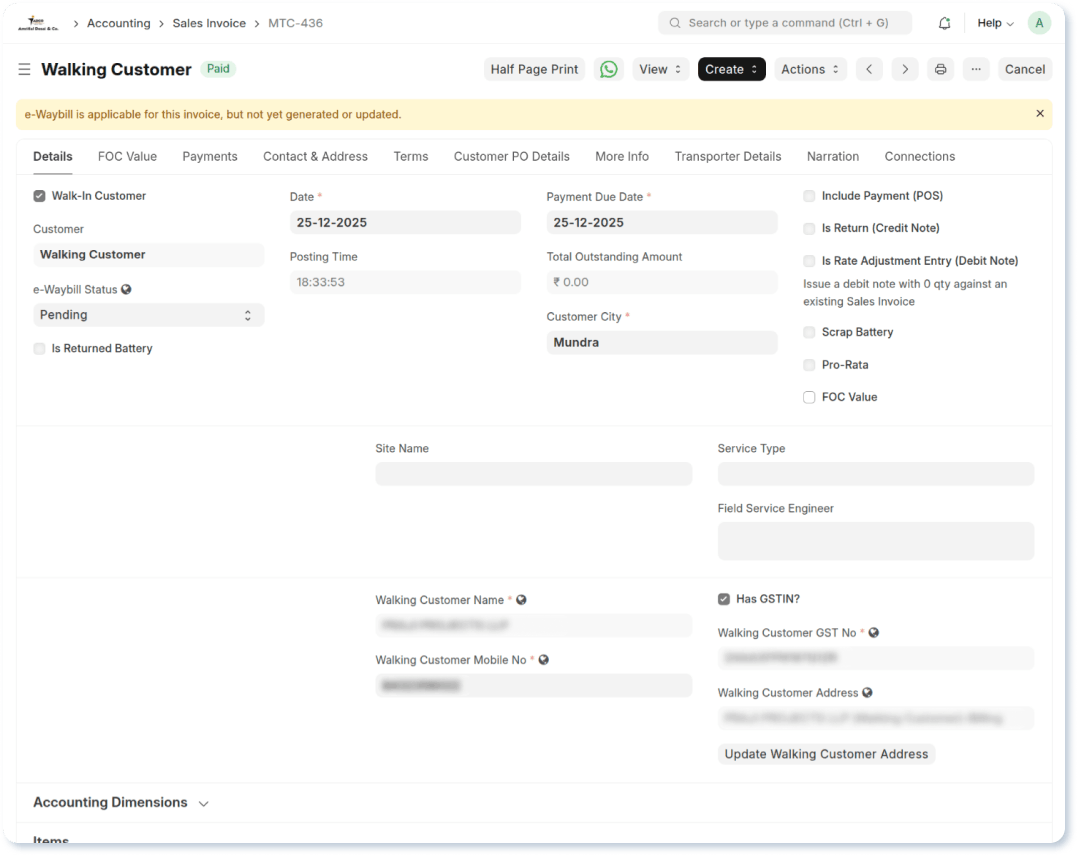Click the WhatsApp share icon

click(609, 69)
